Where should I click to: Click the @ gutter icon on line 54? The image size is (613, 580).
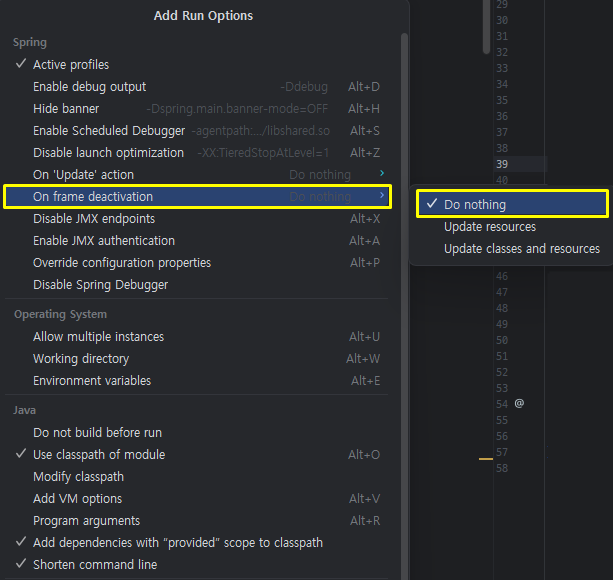tap(519, 403)
